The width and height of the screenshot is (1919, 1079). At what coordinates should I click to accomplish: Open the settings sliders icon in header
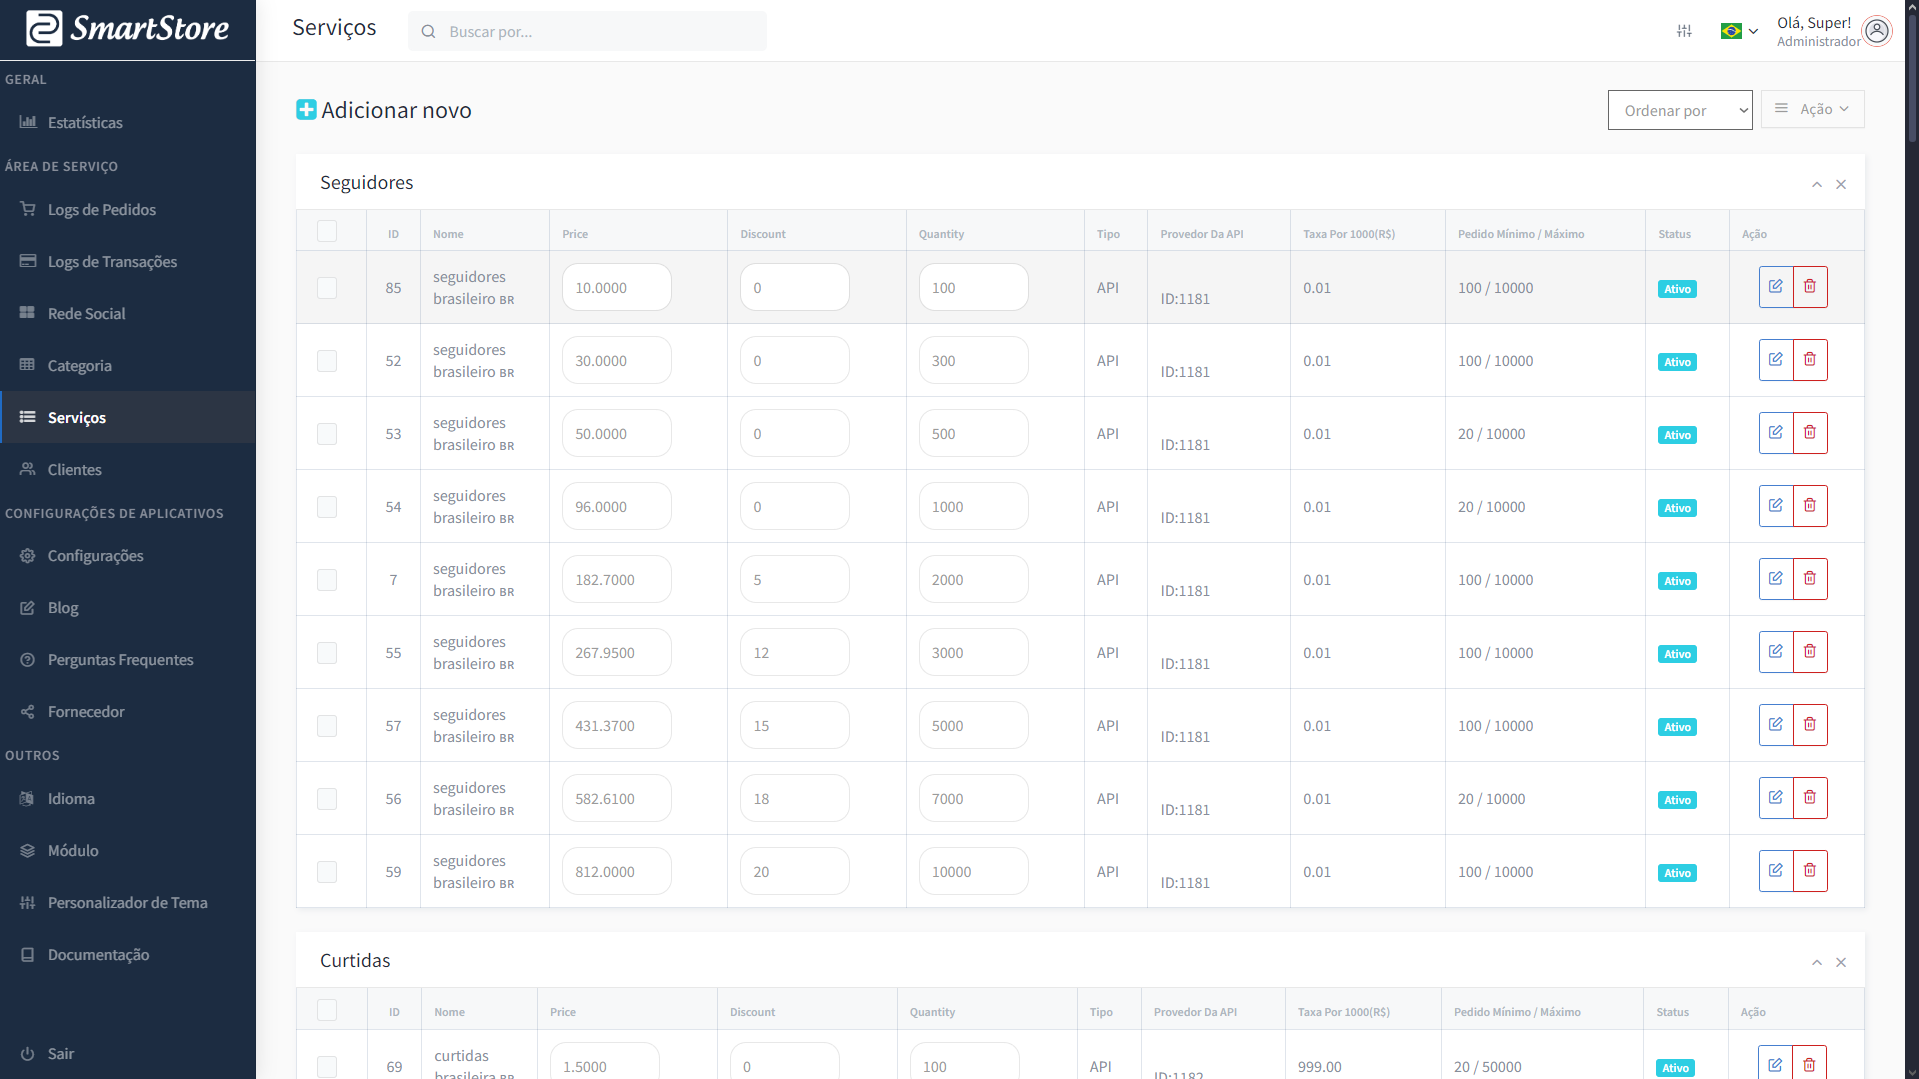pos(1684,31)
